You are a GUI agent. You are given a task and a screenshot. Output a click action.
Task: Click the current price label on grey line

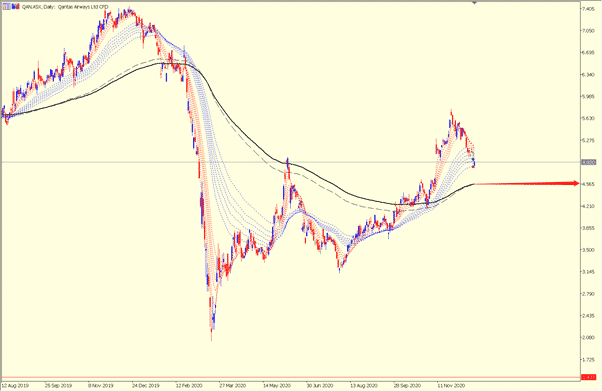(x=589, y=162)
